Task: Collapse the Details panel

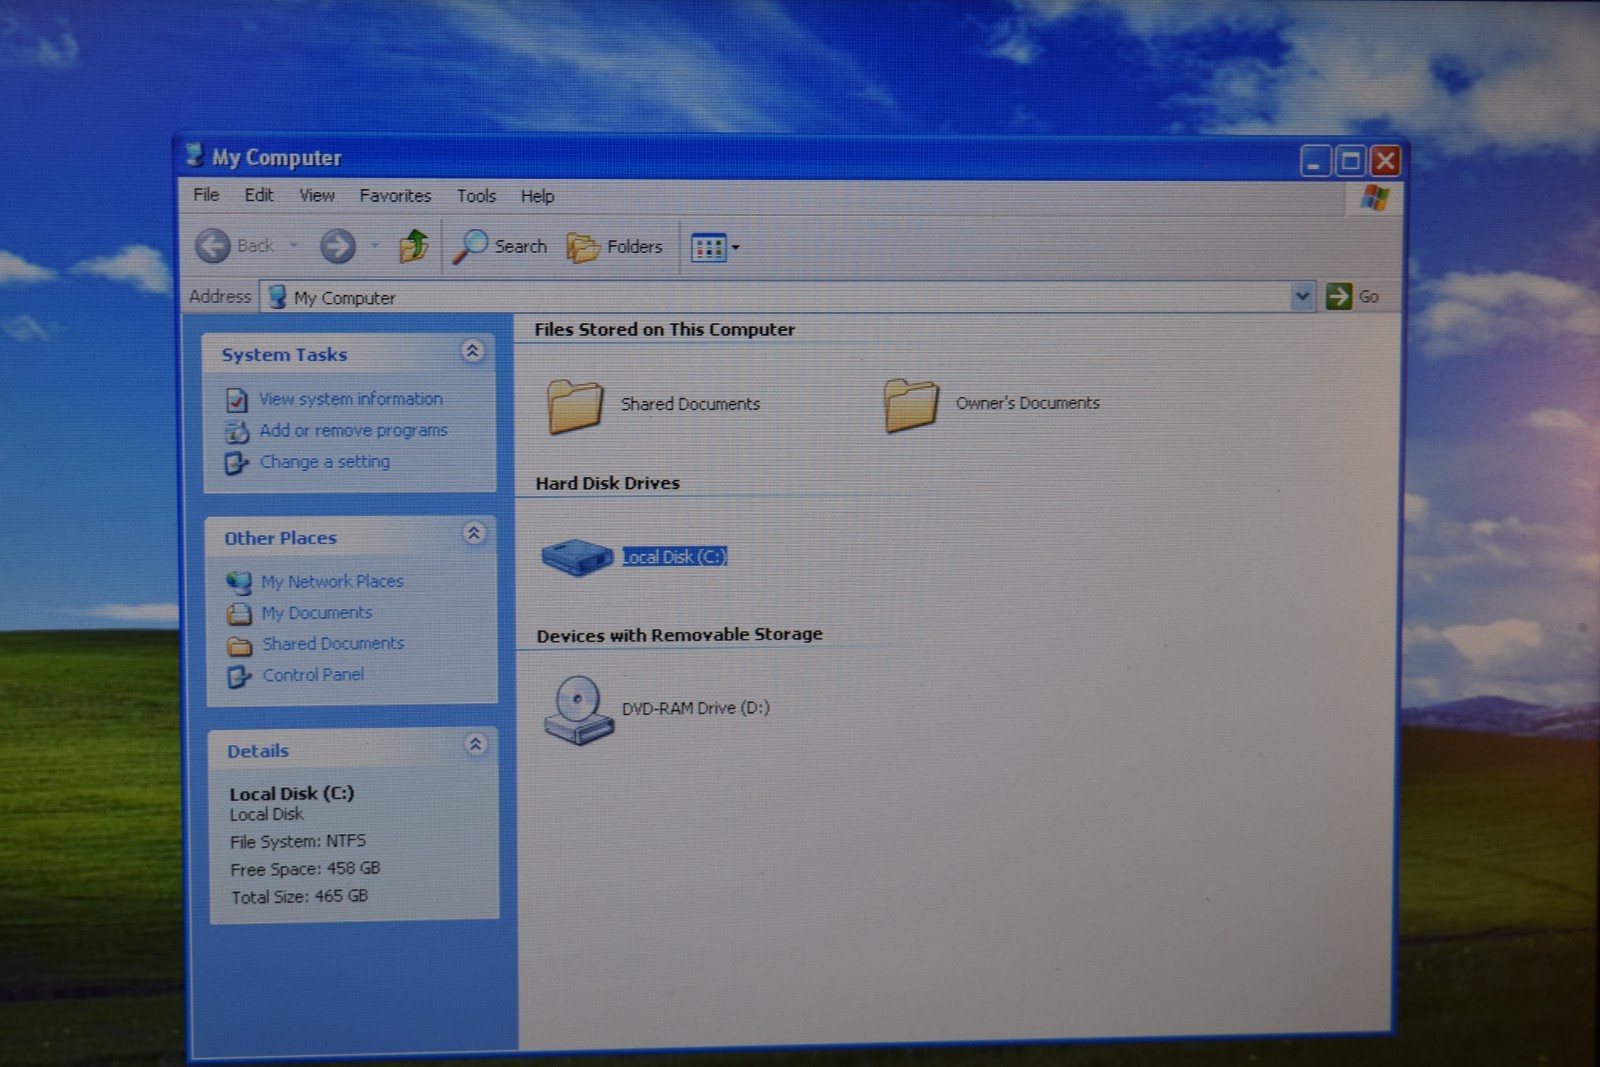Action: [476, 744]
